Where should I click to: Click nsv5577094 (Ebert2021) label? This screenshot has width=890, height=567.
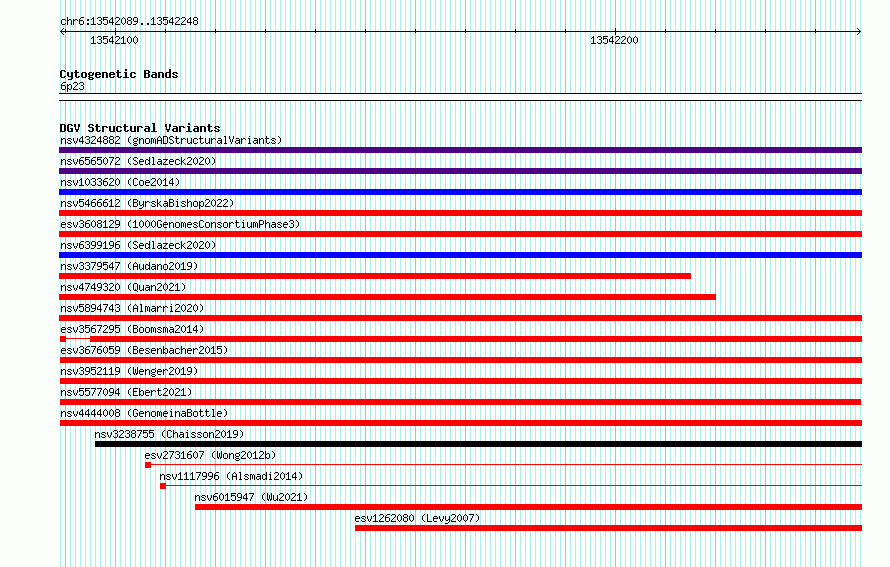coord(126,392)
